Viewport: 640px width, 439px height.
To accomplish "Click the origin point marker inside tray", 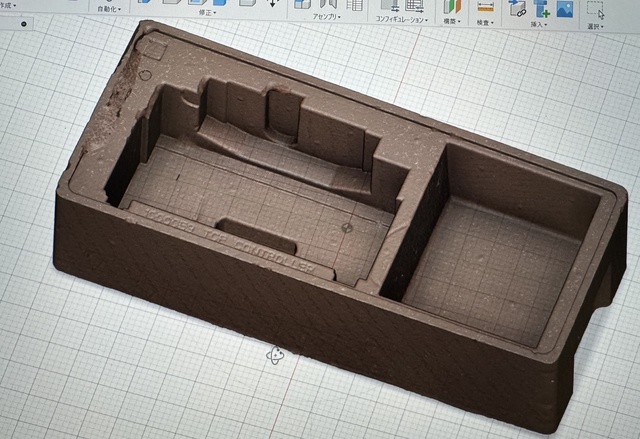I will 347,228.
